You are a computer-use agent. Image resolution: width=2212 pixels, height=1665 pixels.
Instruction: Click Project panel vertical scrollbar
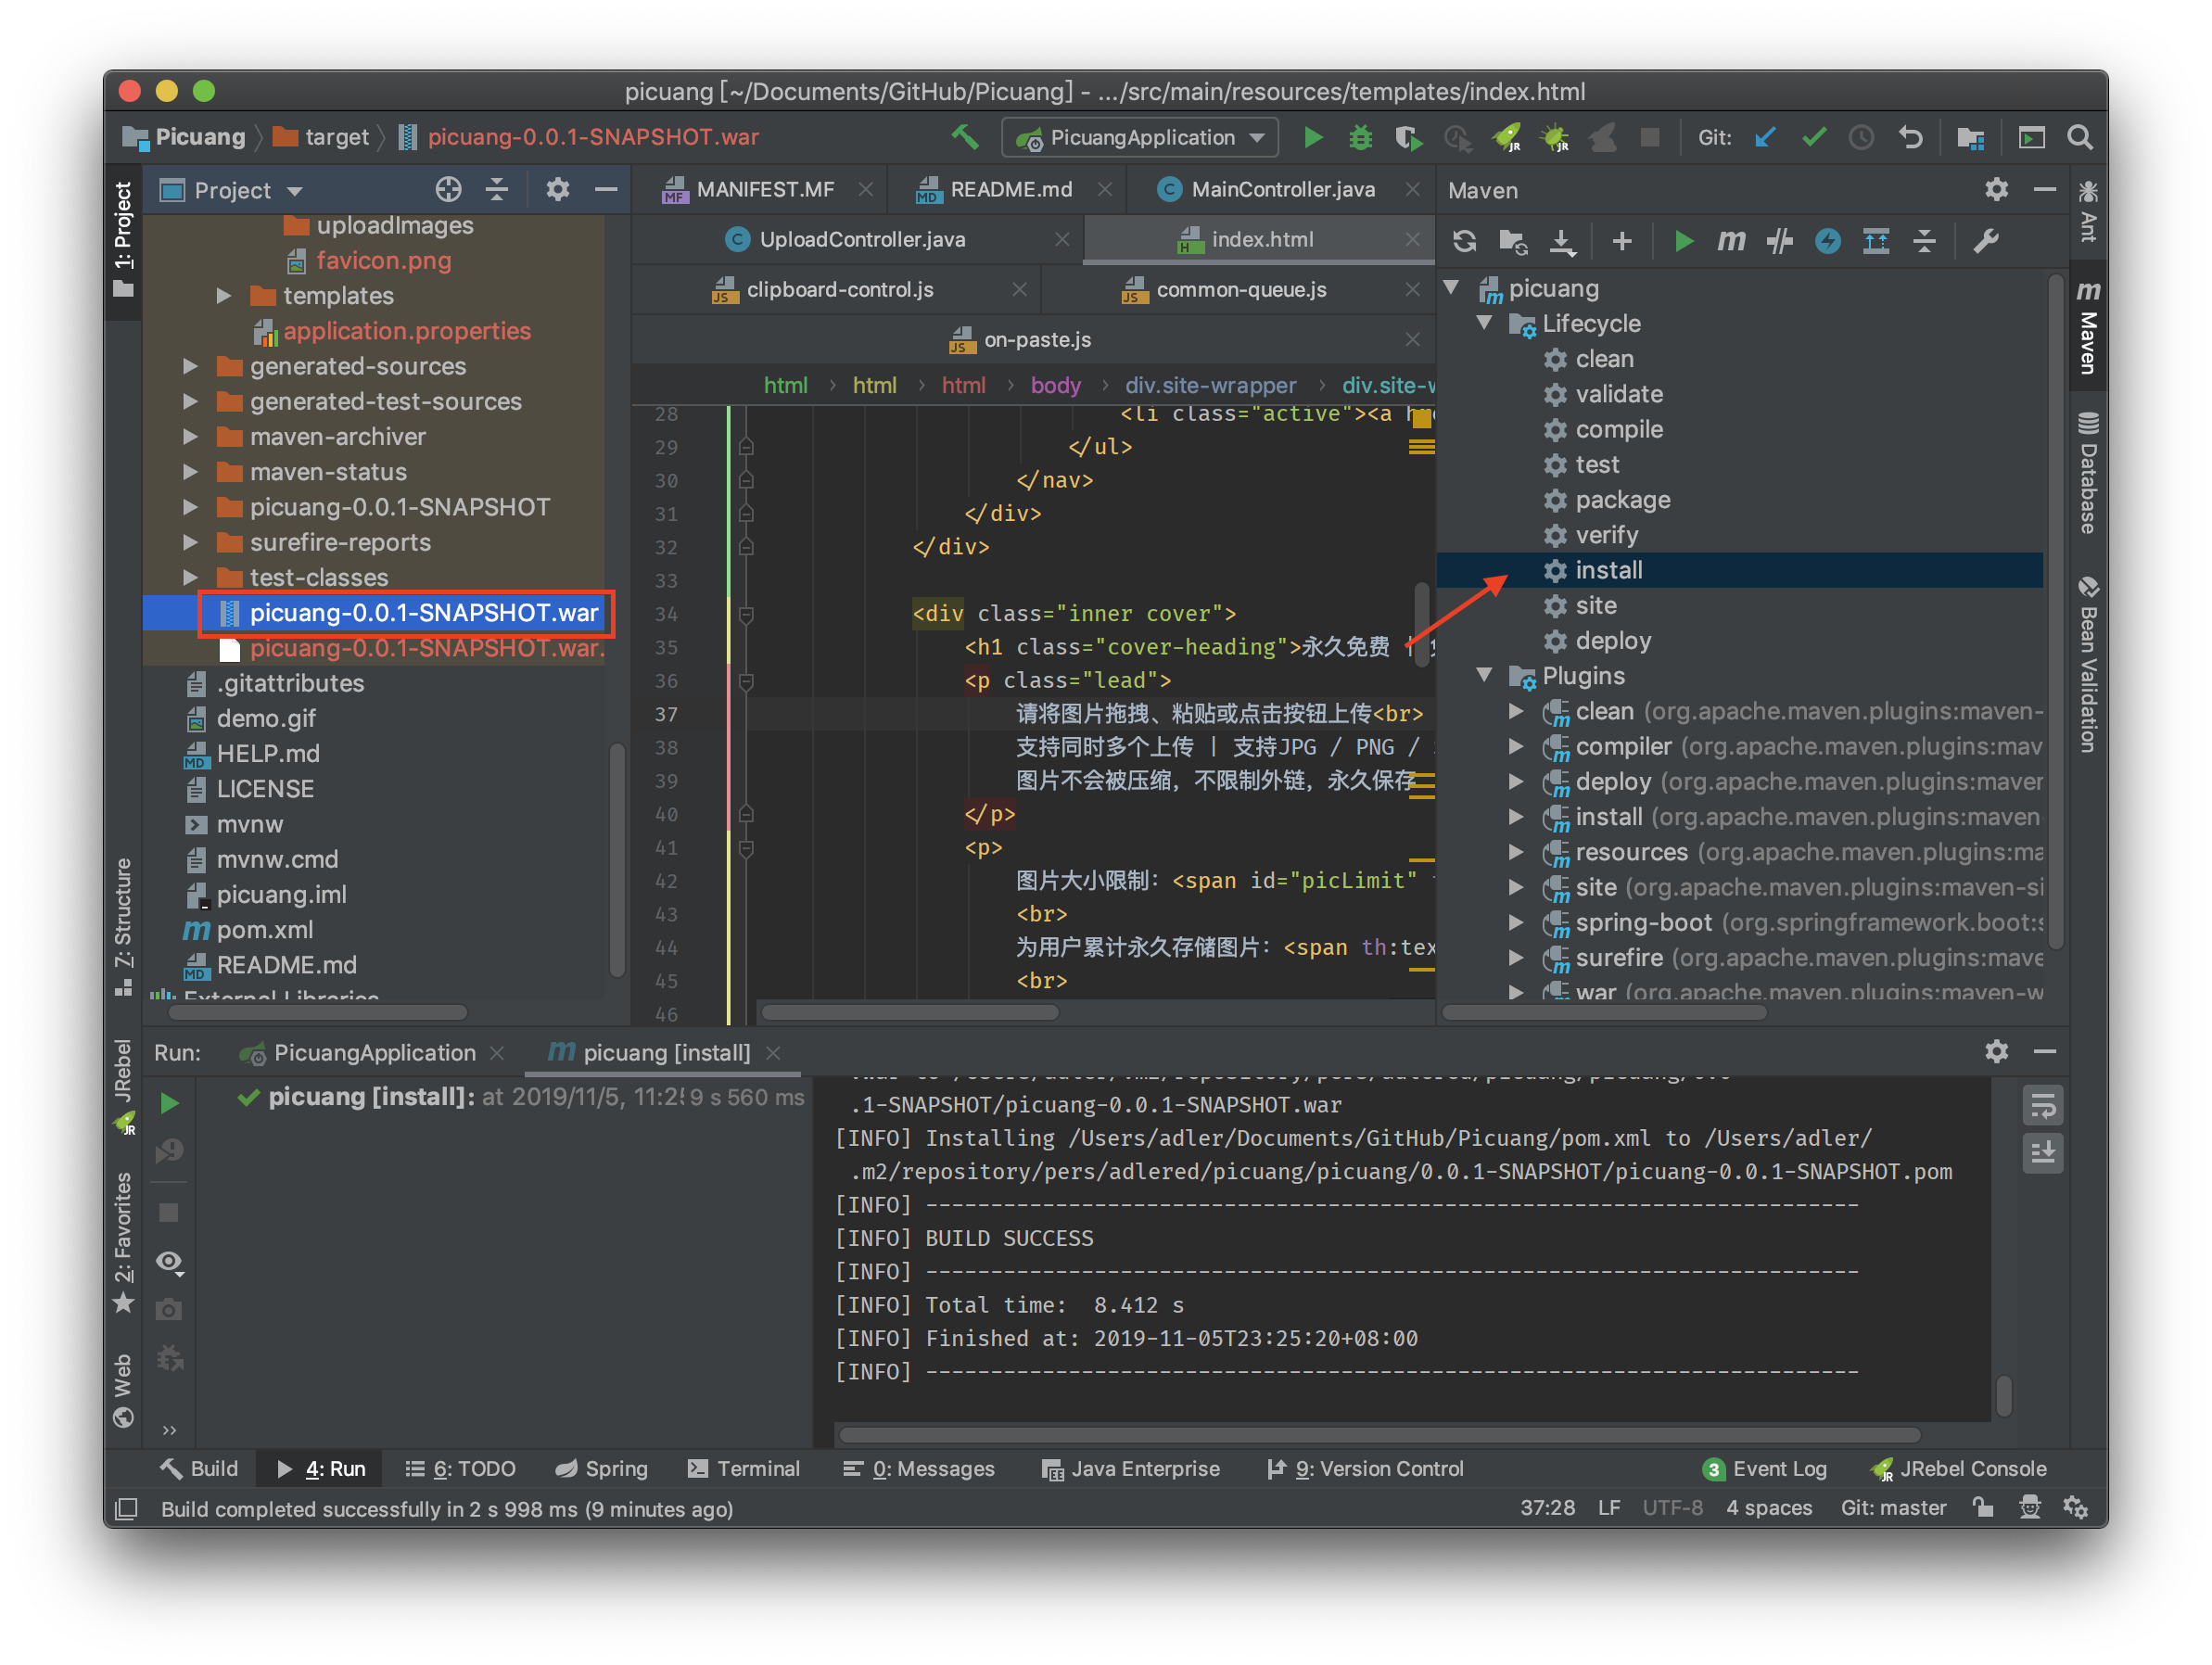click(x=616, y=860)
